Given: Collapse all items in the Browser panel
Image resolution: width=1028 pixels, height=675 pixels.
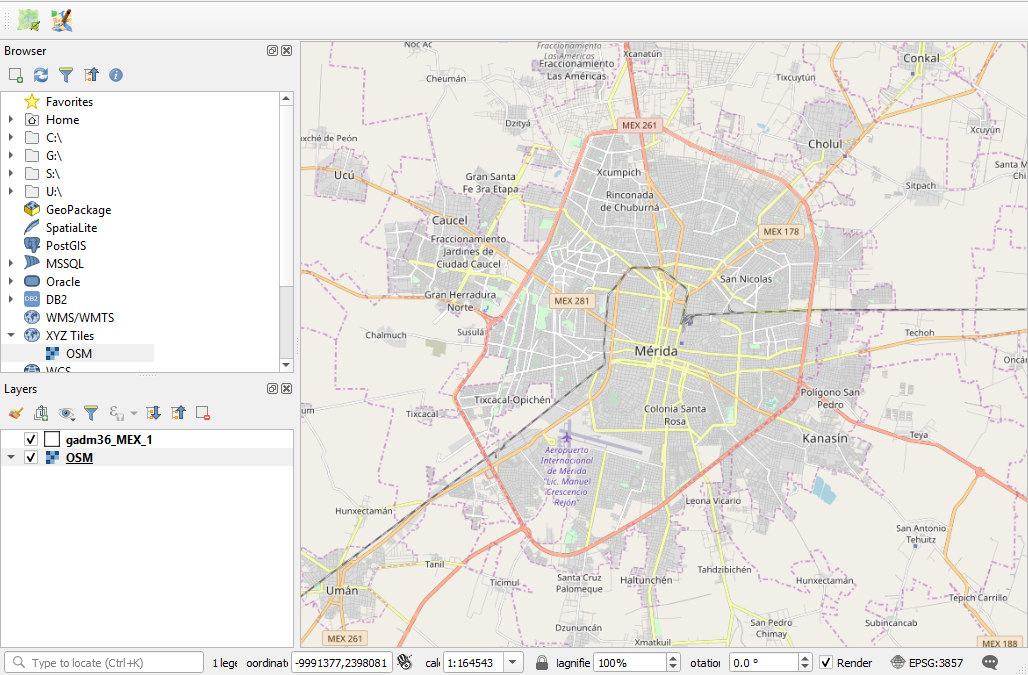Looking at the screenshot, I should tap(89, 74).
